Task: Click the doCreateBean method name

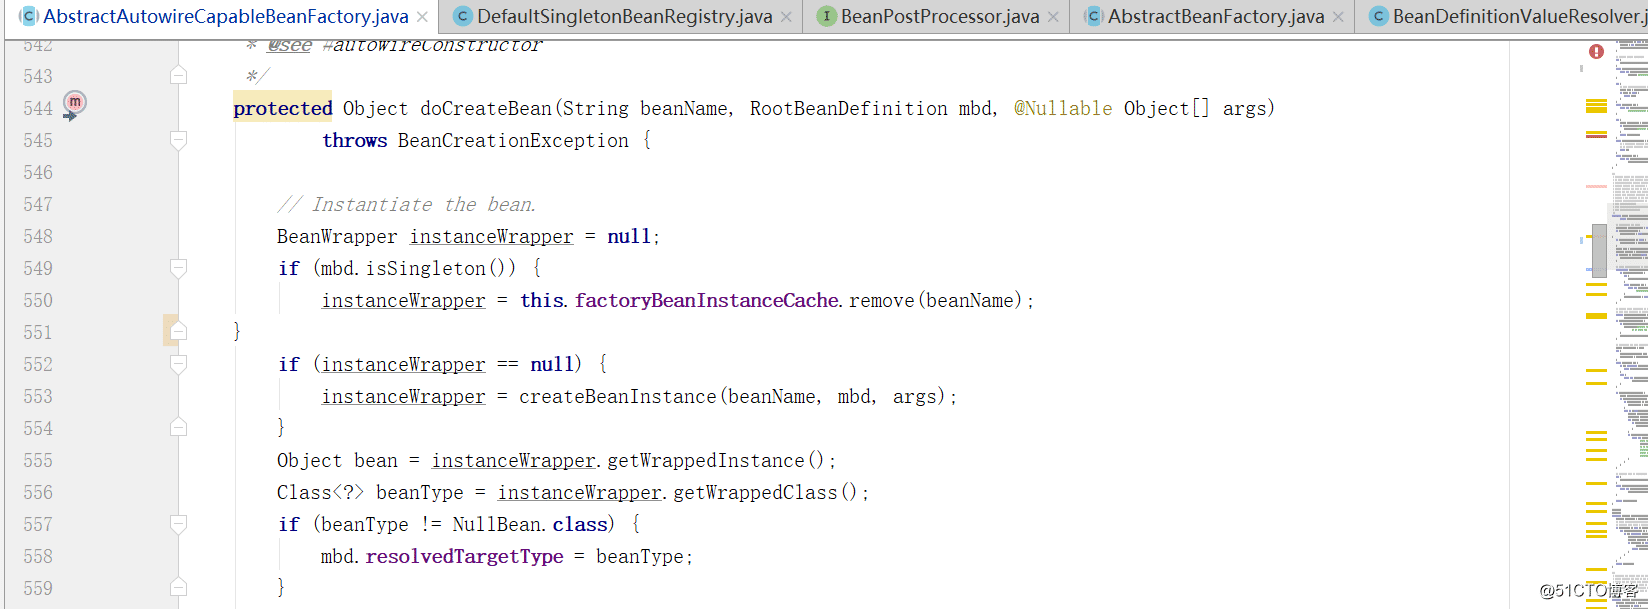Action: pos(485,109)
